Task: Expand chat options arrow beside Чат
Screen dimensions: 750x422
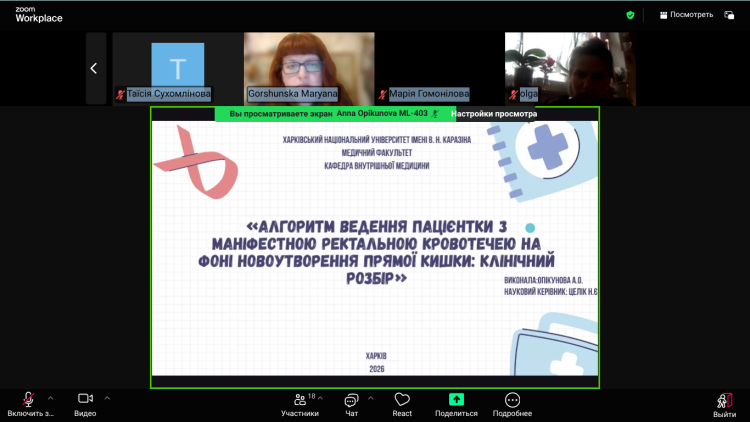Action: click(370, 397)
